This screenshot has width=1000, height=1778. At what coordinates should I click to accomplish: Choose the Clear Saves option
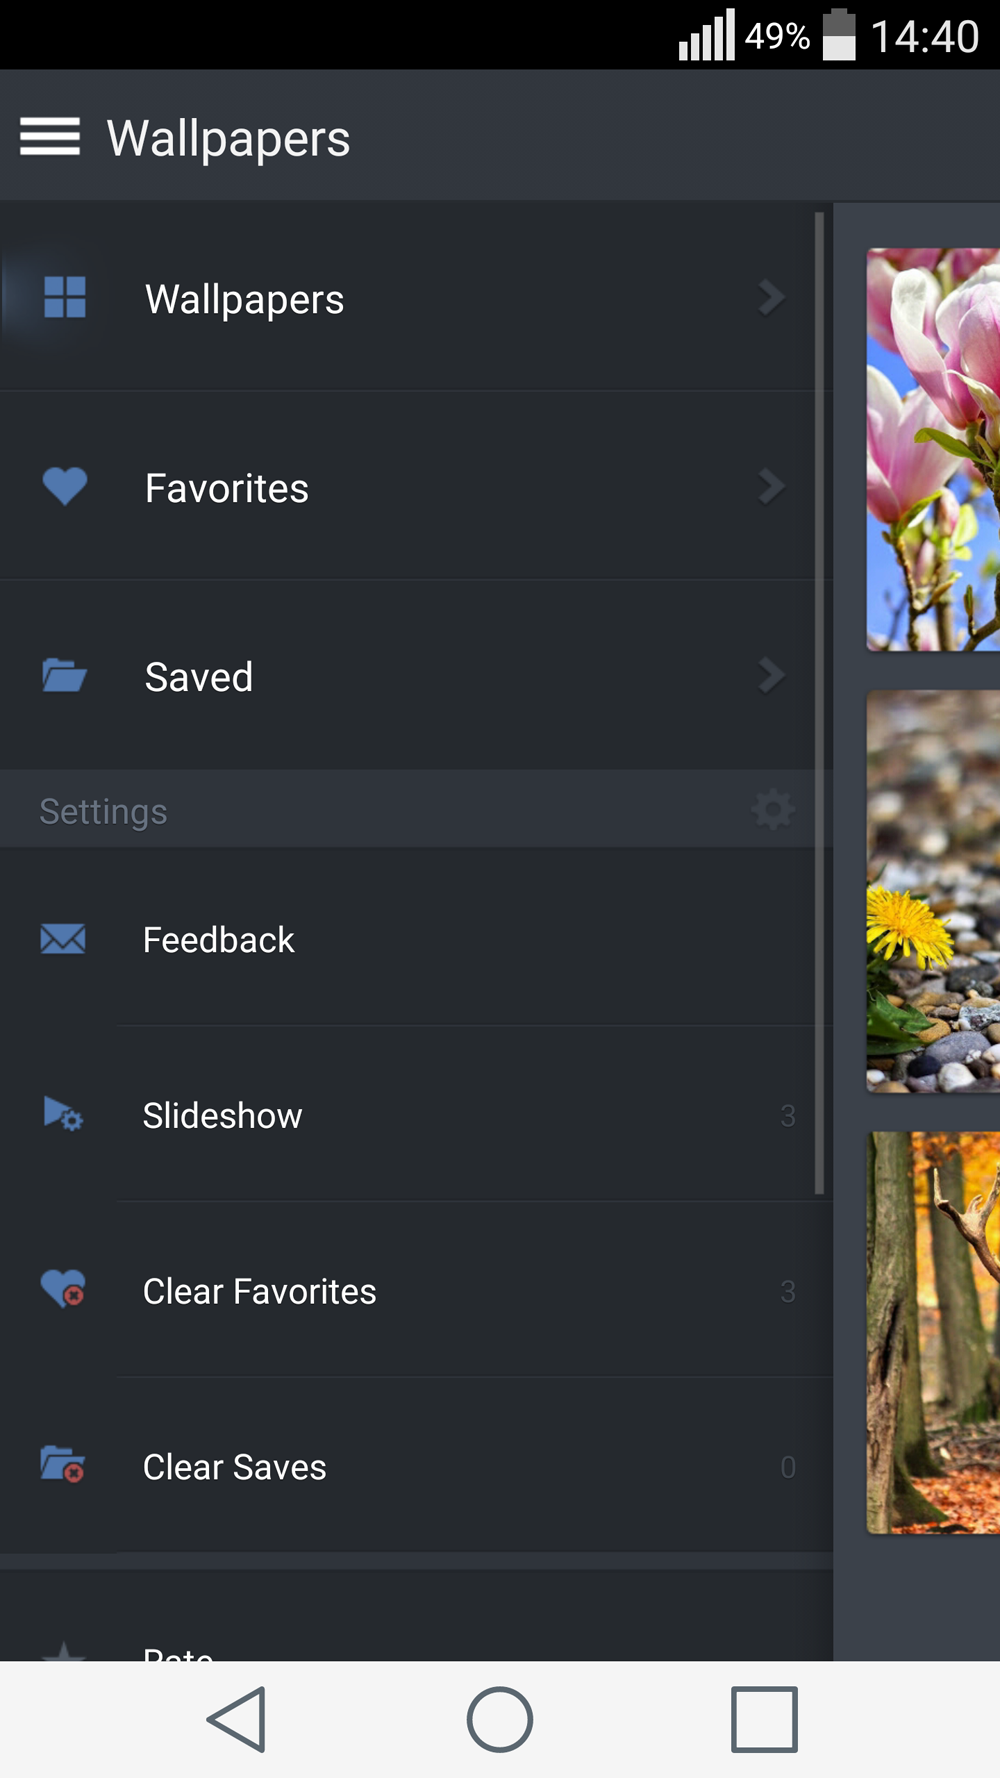point(235,1467)
